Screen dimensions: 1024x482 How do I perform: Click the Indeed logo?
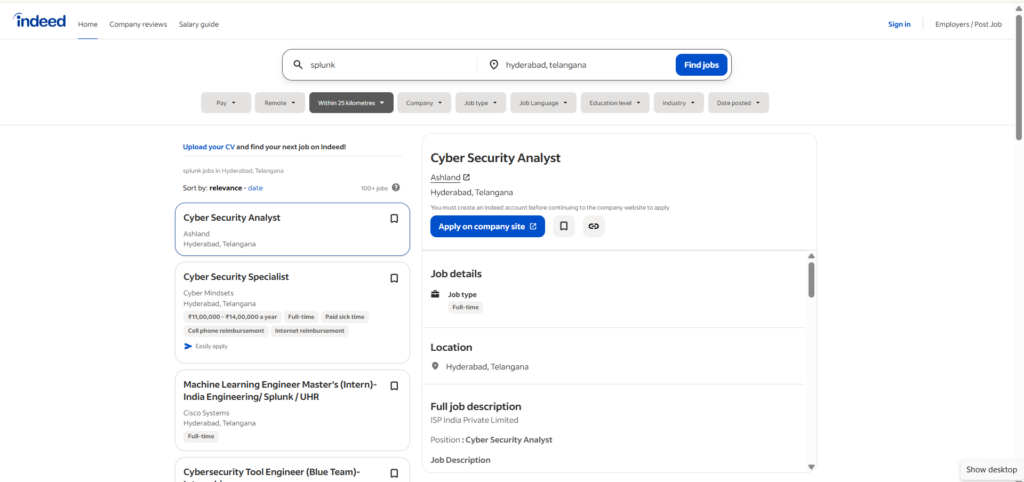[x=40, y=22]
